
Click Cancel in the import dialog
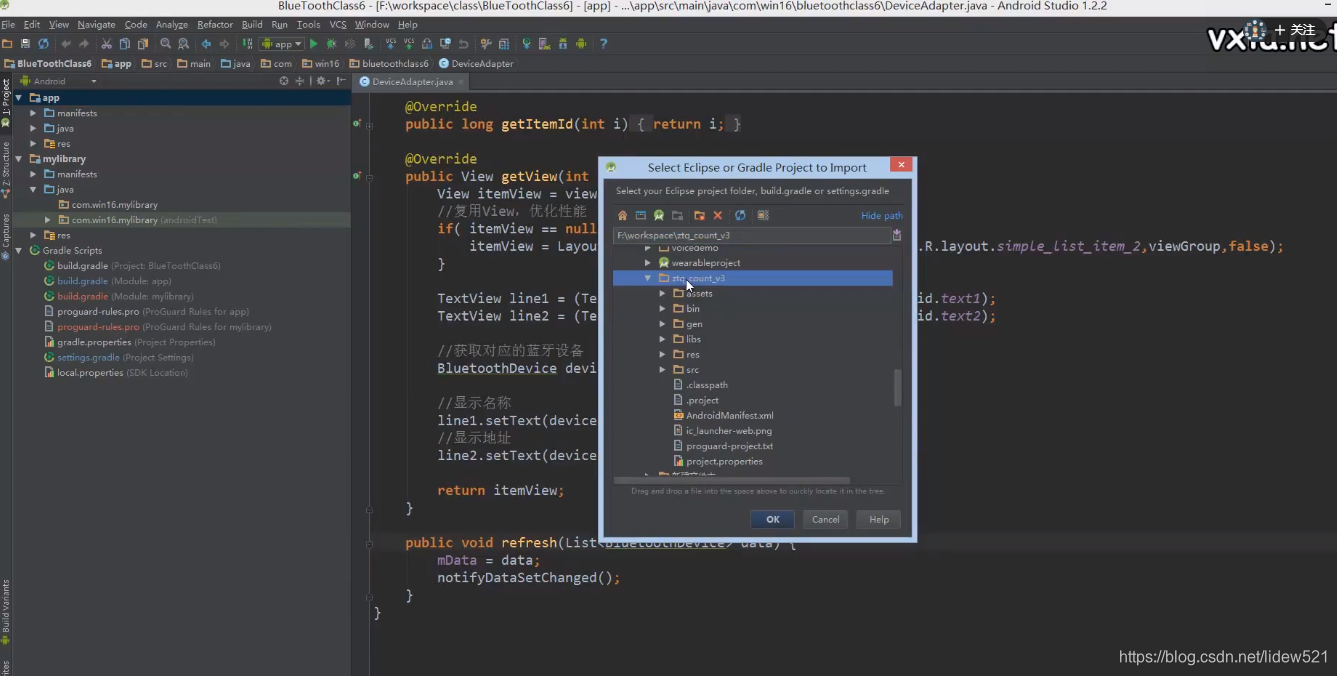(826, 520)
